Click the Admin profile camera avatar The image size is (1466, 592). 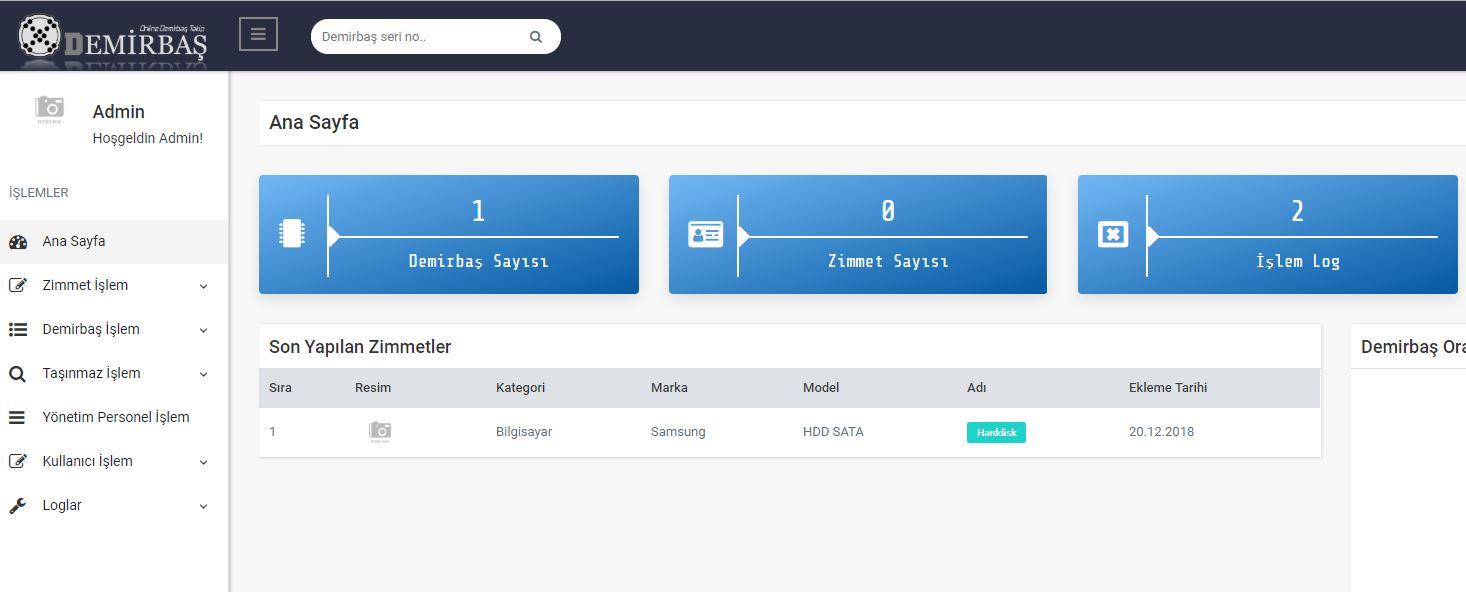point(49,108)
